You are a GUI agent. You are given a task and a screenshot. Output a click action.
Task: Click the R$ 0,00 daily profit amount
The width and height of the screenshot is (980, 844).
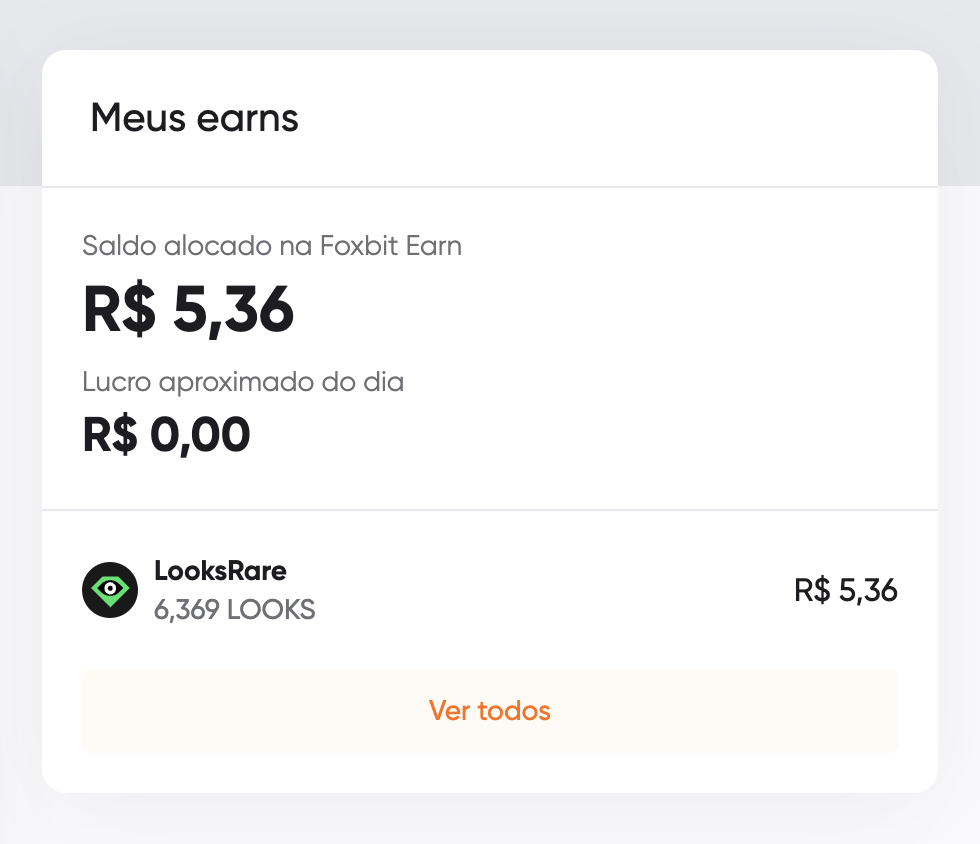166,435
